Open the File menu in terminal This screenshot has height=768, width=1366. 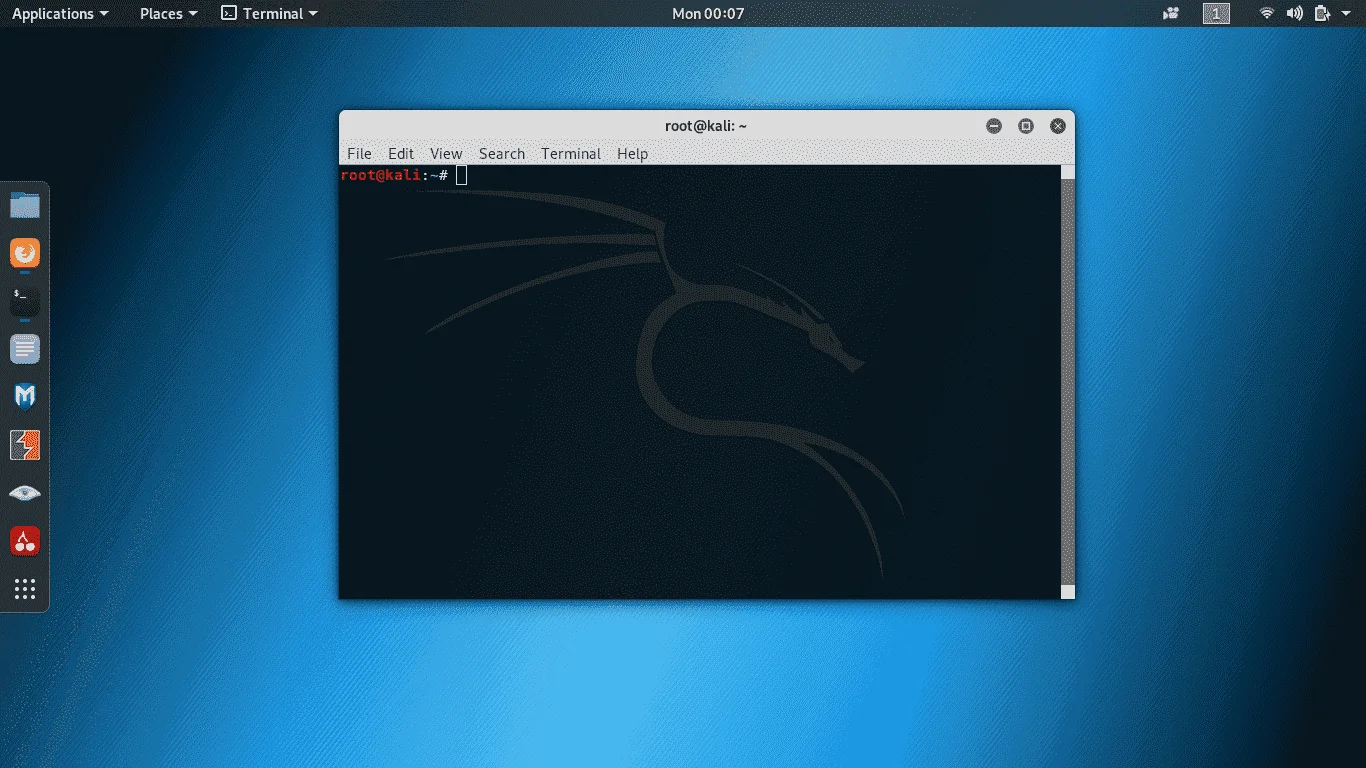tap(359, 153)
